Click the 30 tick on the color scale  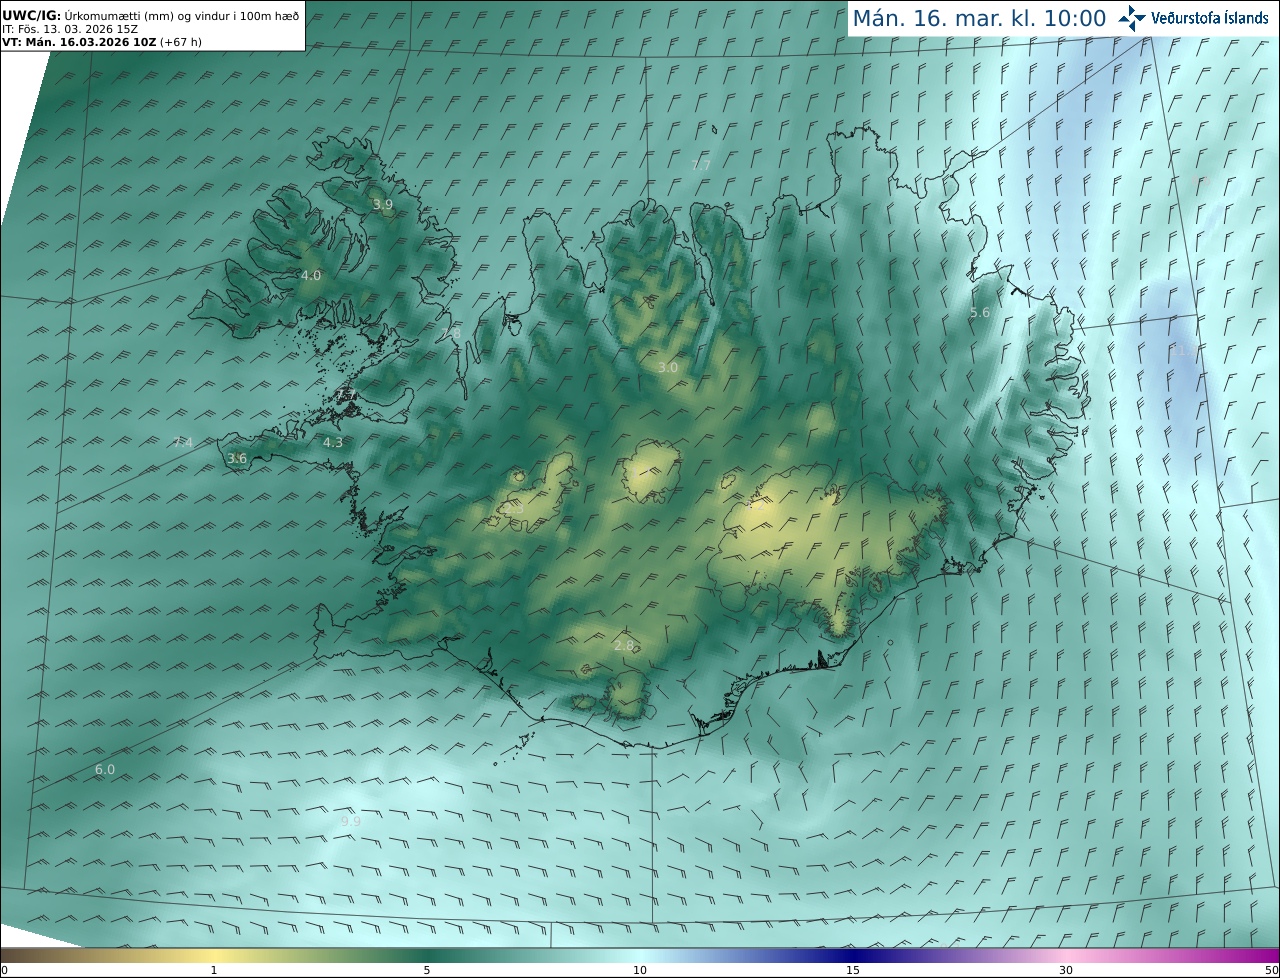tap(1066, 970)
